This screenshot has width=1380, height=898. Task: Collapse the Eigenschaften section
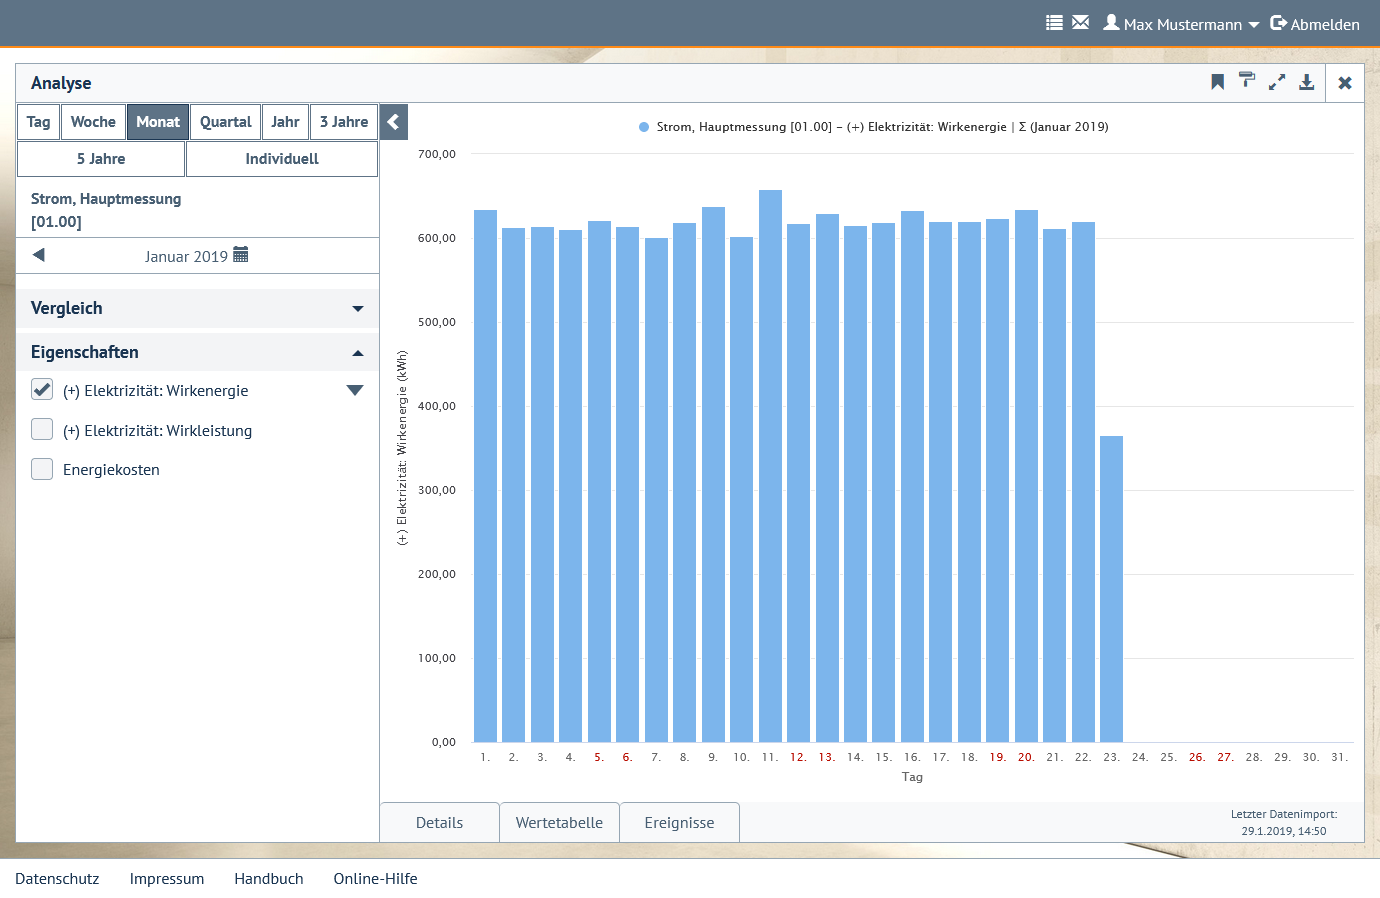(357, 353)
